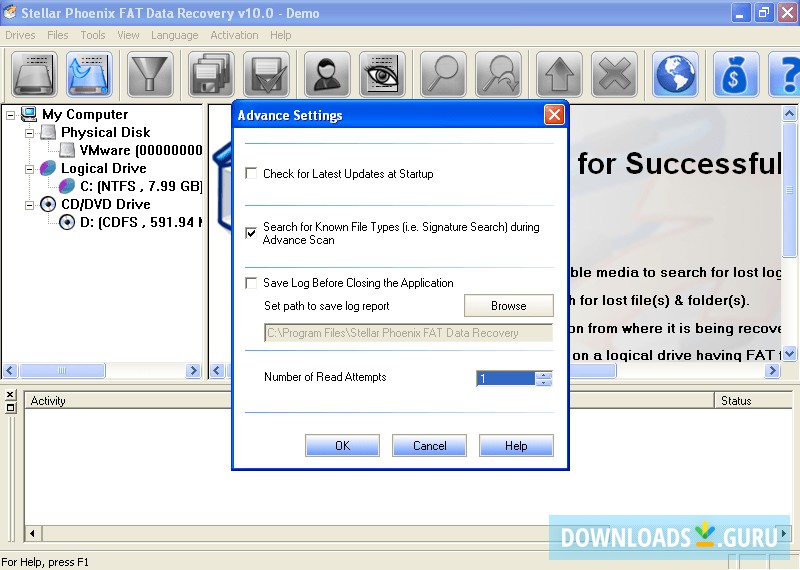
Task: Click the find next magnifier icon
Action: click(x=498, y=75)
